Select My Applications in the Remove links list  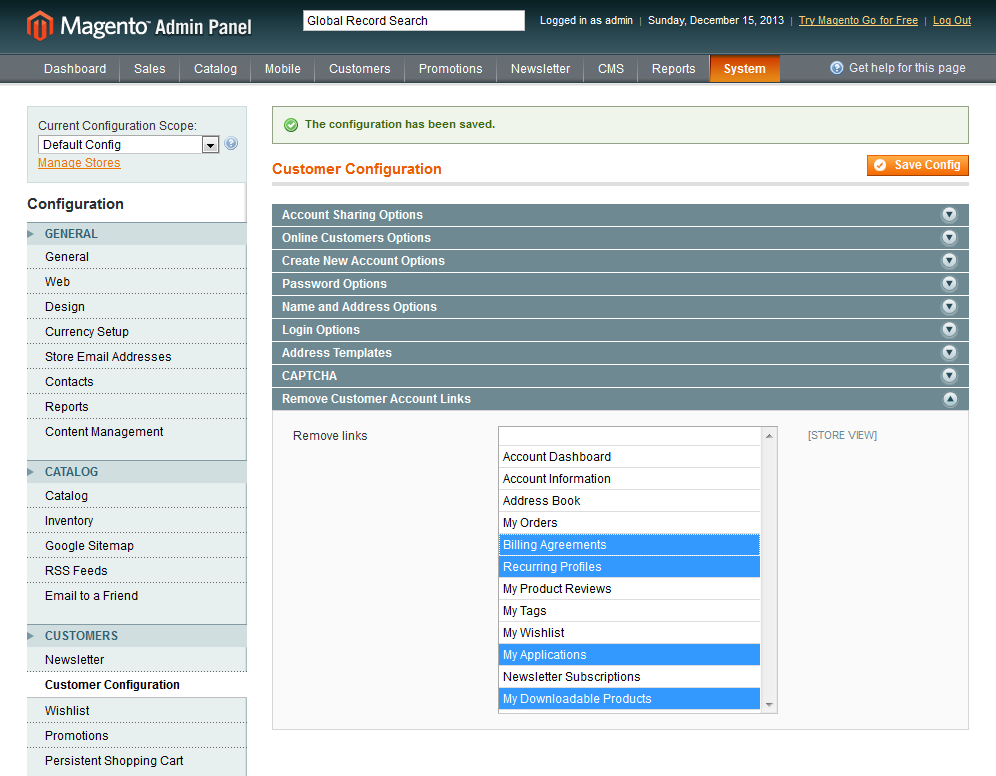point(629,655)
